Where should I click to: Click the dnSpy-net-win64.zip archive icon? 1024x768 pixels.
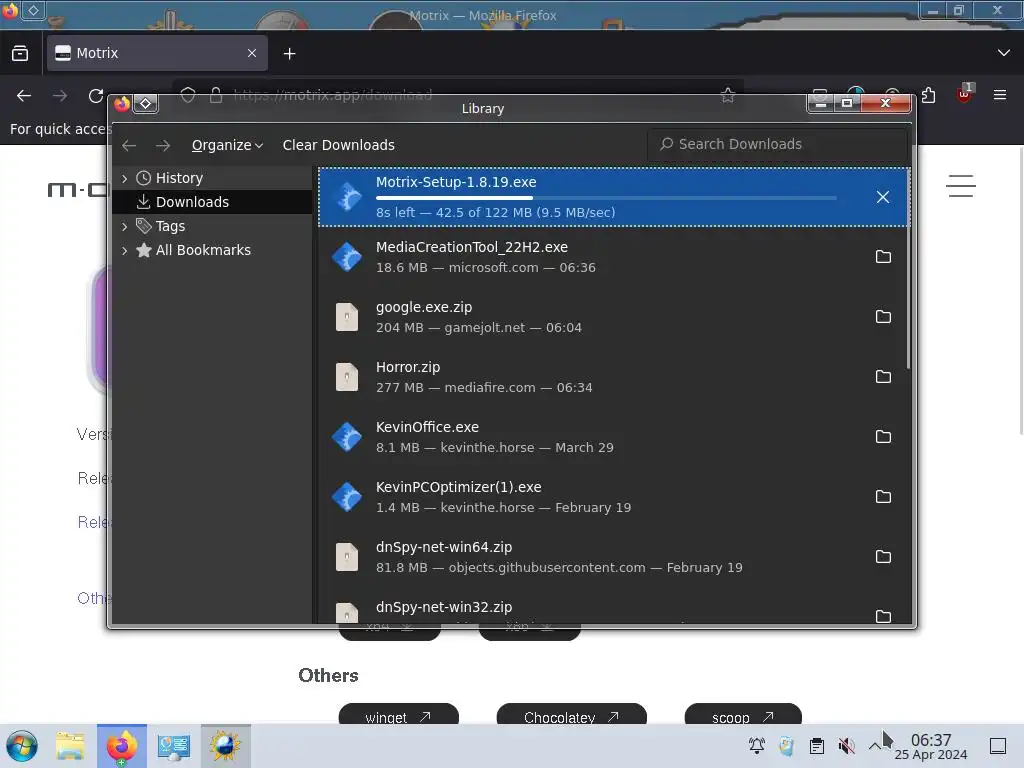[x=347, y=557]
